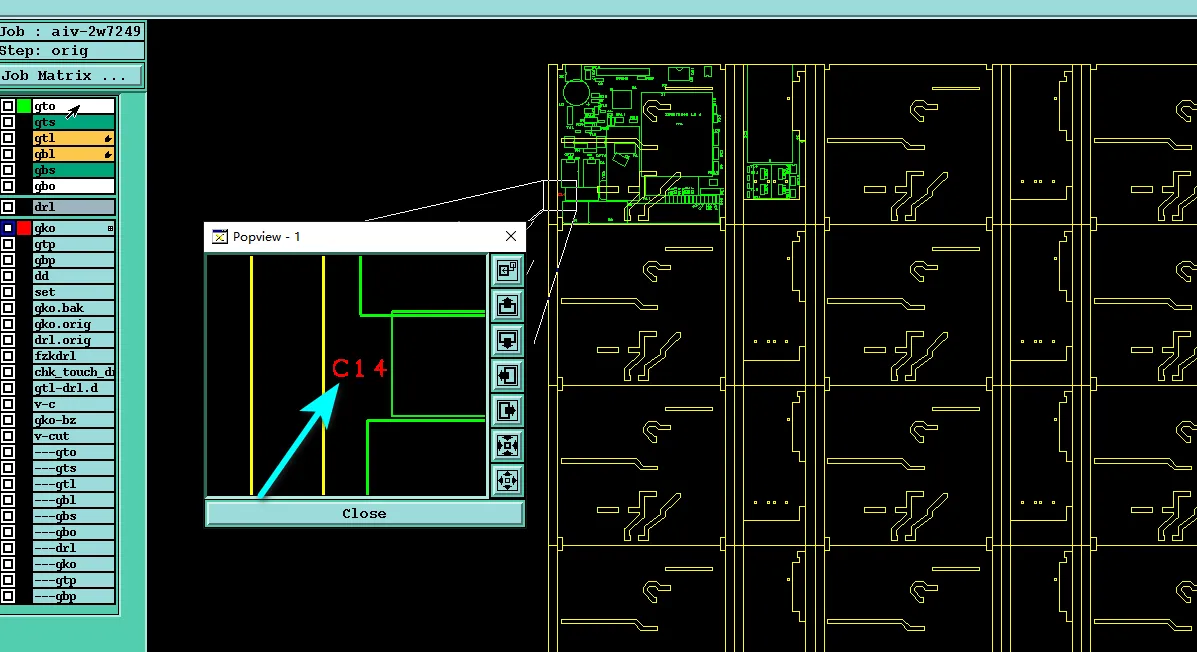Image resolution: width=1197 pixels, height=652 pixels.
Task: Select the dd layer row
Action: (73, 276)
